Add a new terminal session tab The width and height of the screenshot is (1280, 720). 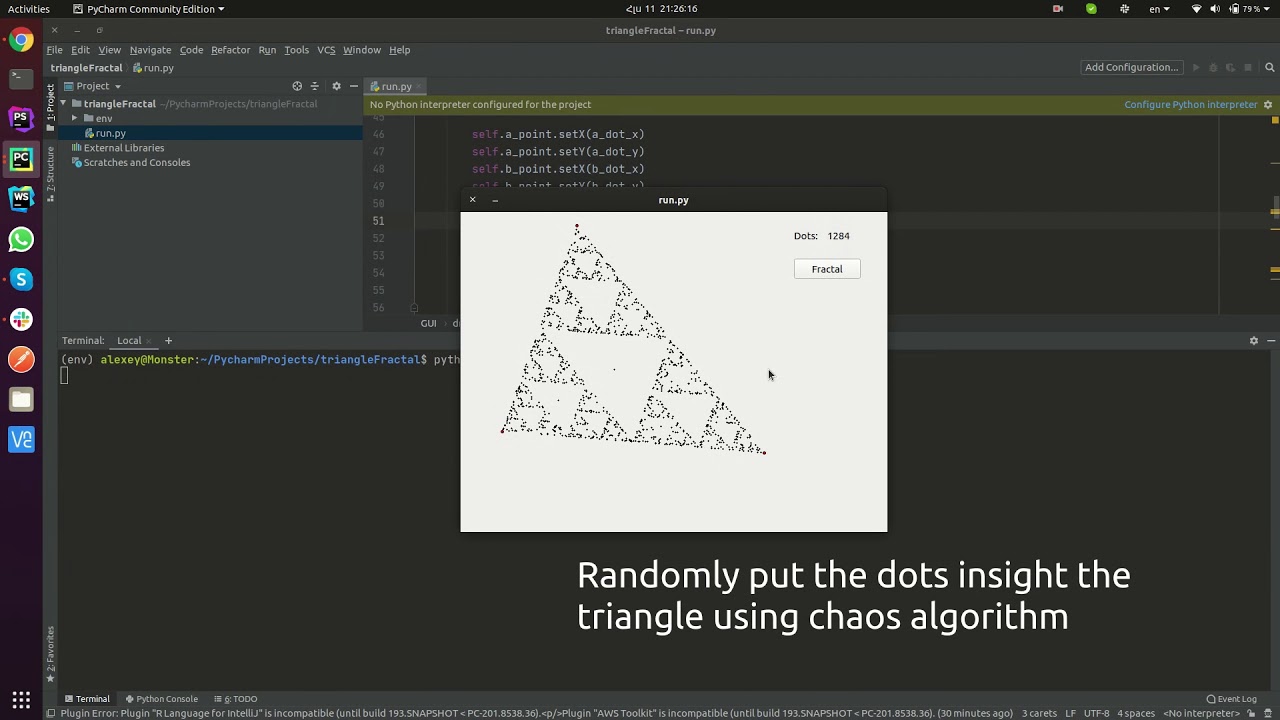(168, 341)
